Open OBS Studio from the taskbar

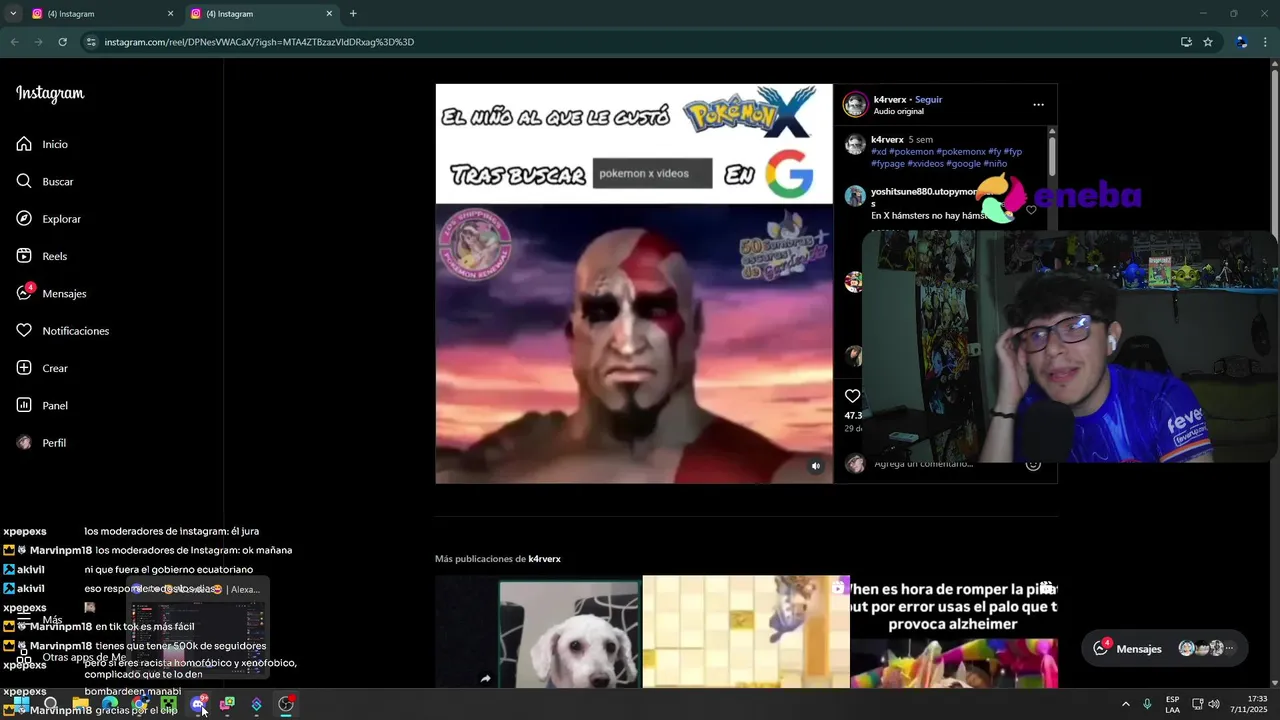click(x=286, y=704)
